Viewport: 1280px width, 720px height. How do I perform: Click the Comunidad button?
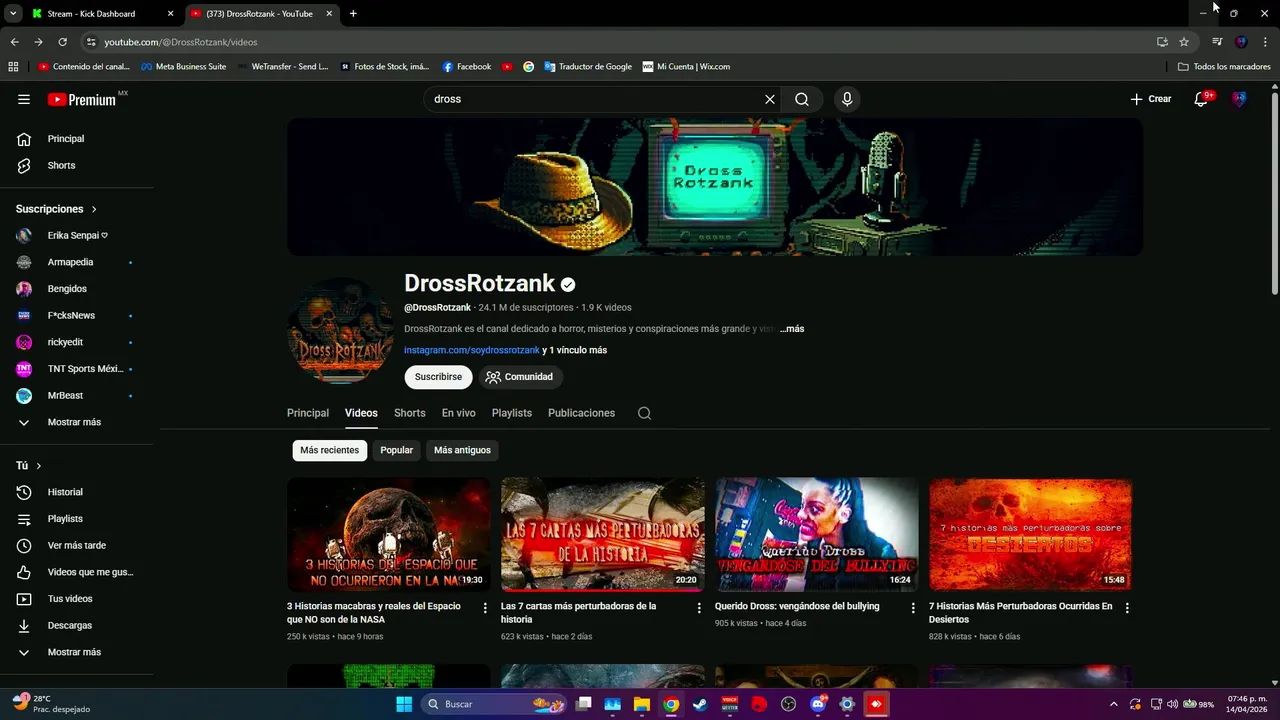tap(521, 377)
